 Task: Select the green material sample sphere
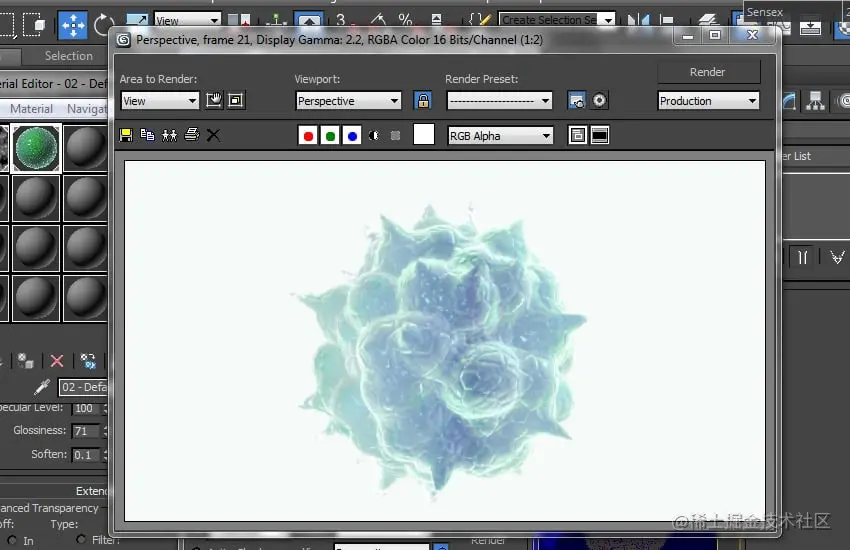tap(36, 147)
